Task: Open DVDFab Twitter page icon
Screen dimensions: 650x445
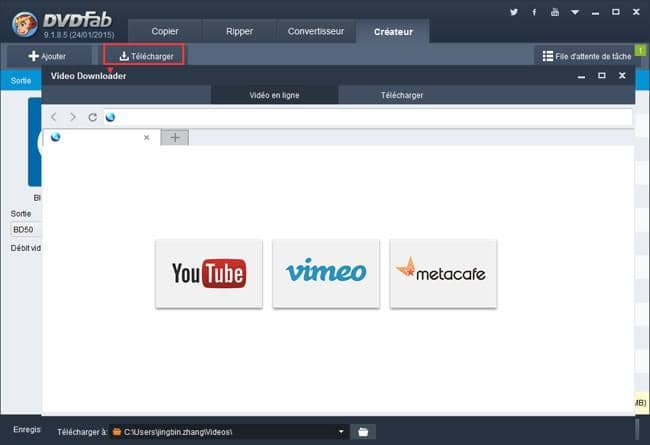Action: pyautogui.click(x=514, y=12)
